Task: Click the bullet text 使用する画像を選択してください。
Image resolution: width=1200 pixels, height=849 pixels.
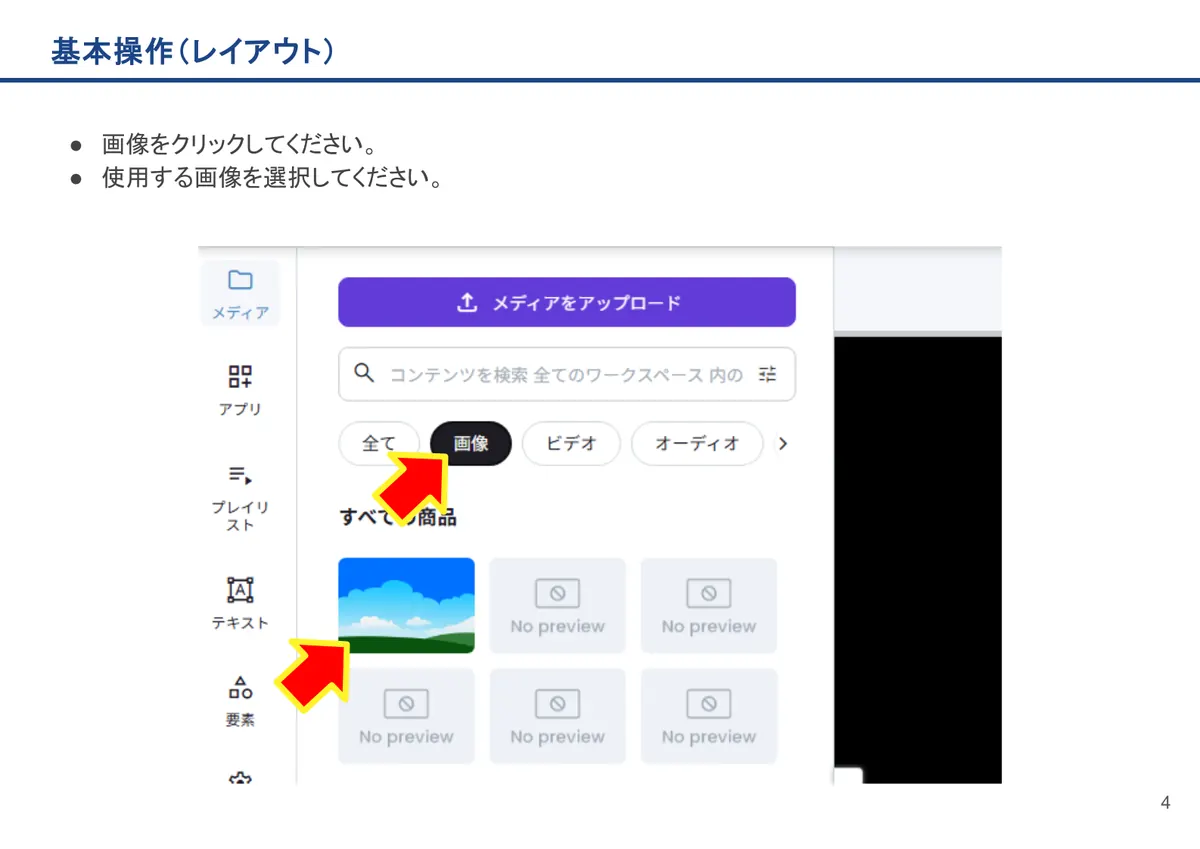Action: point(273,180)
